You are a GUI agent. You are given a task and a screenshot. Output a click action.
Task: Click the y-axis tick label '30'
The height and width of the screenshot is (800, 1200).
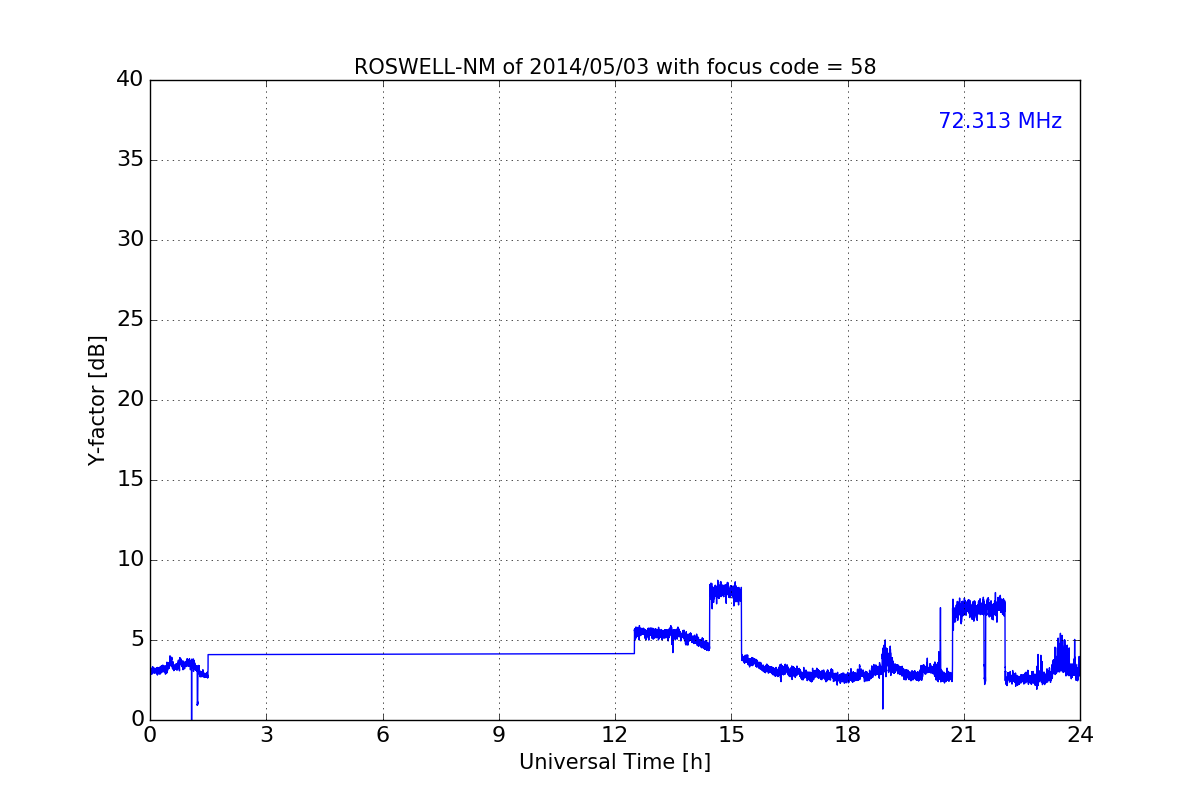(130, 240)
